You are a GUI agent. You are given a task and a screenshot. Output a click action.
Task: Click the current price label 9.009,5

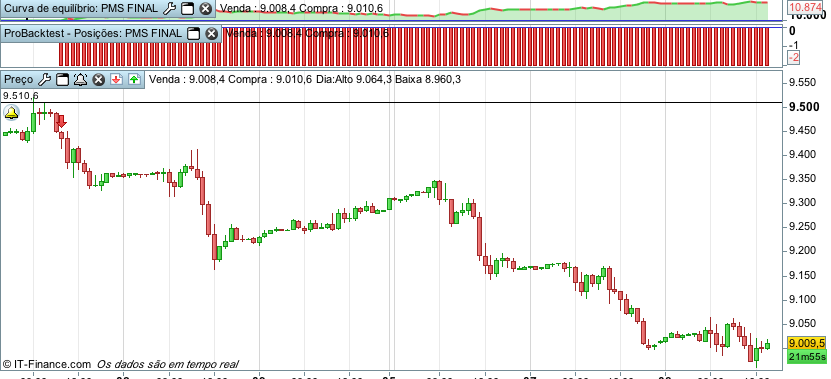807,342
